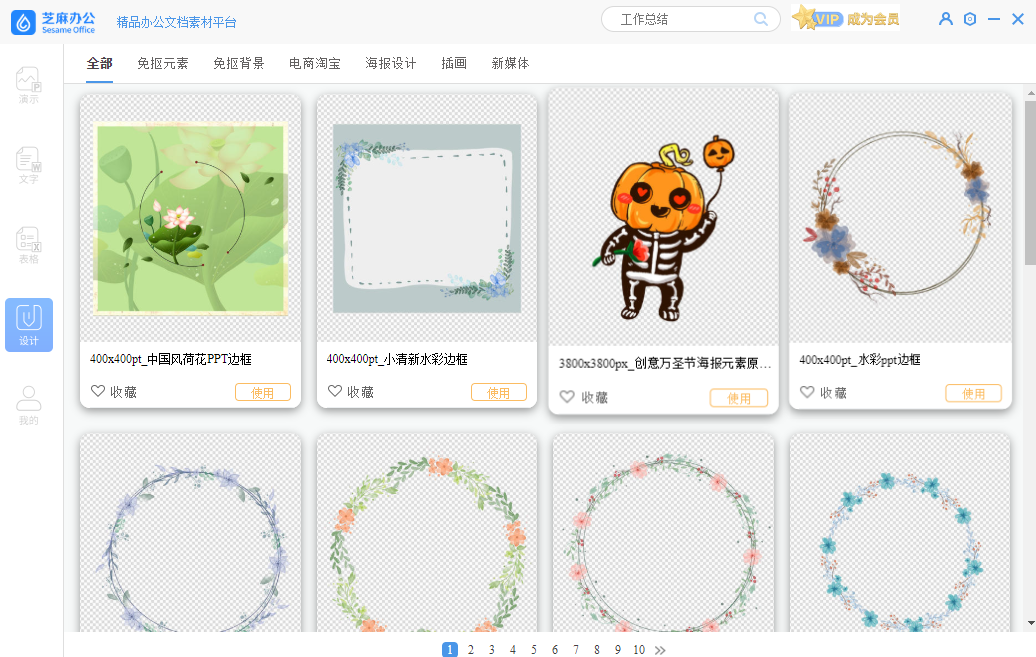Image resolution: width=1036 pixels, height=657 pixels.
Task: Open the pumpkin skeleton Halloween thumbnail
Action: click(663, 217)
